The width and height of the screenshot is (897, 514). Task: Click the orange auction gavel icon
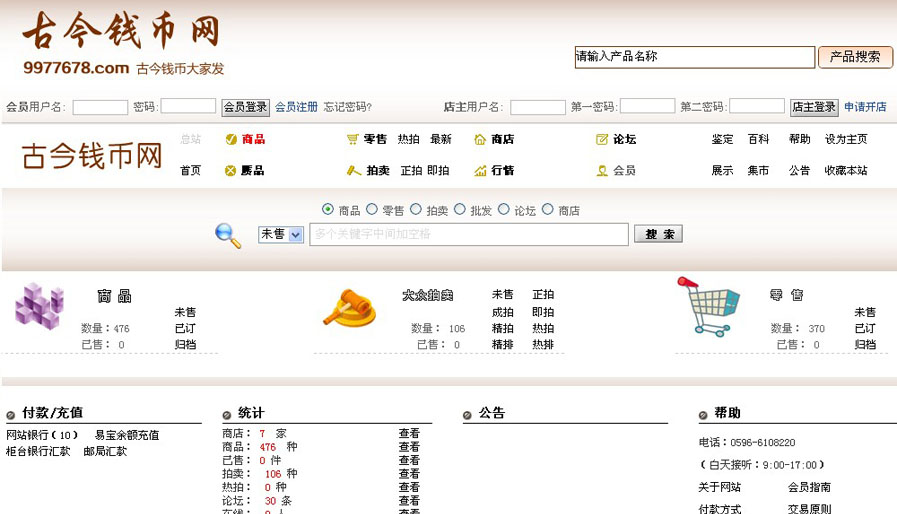348,308
